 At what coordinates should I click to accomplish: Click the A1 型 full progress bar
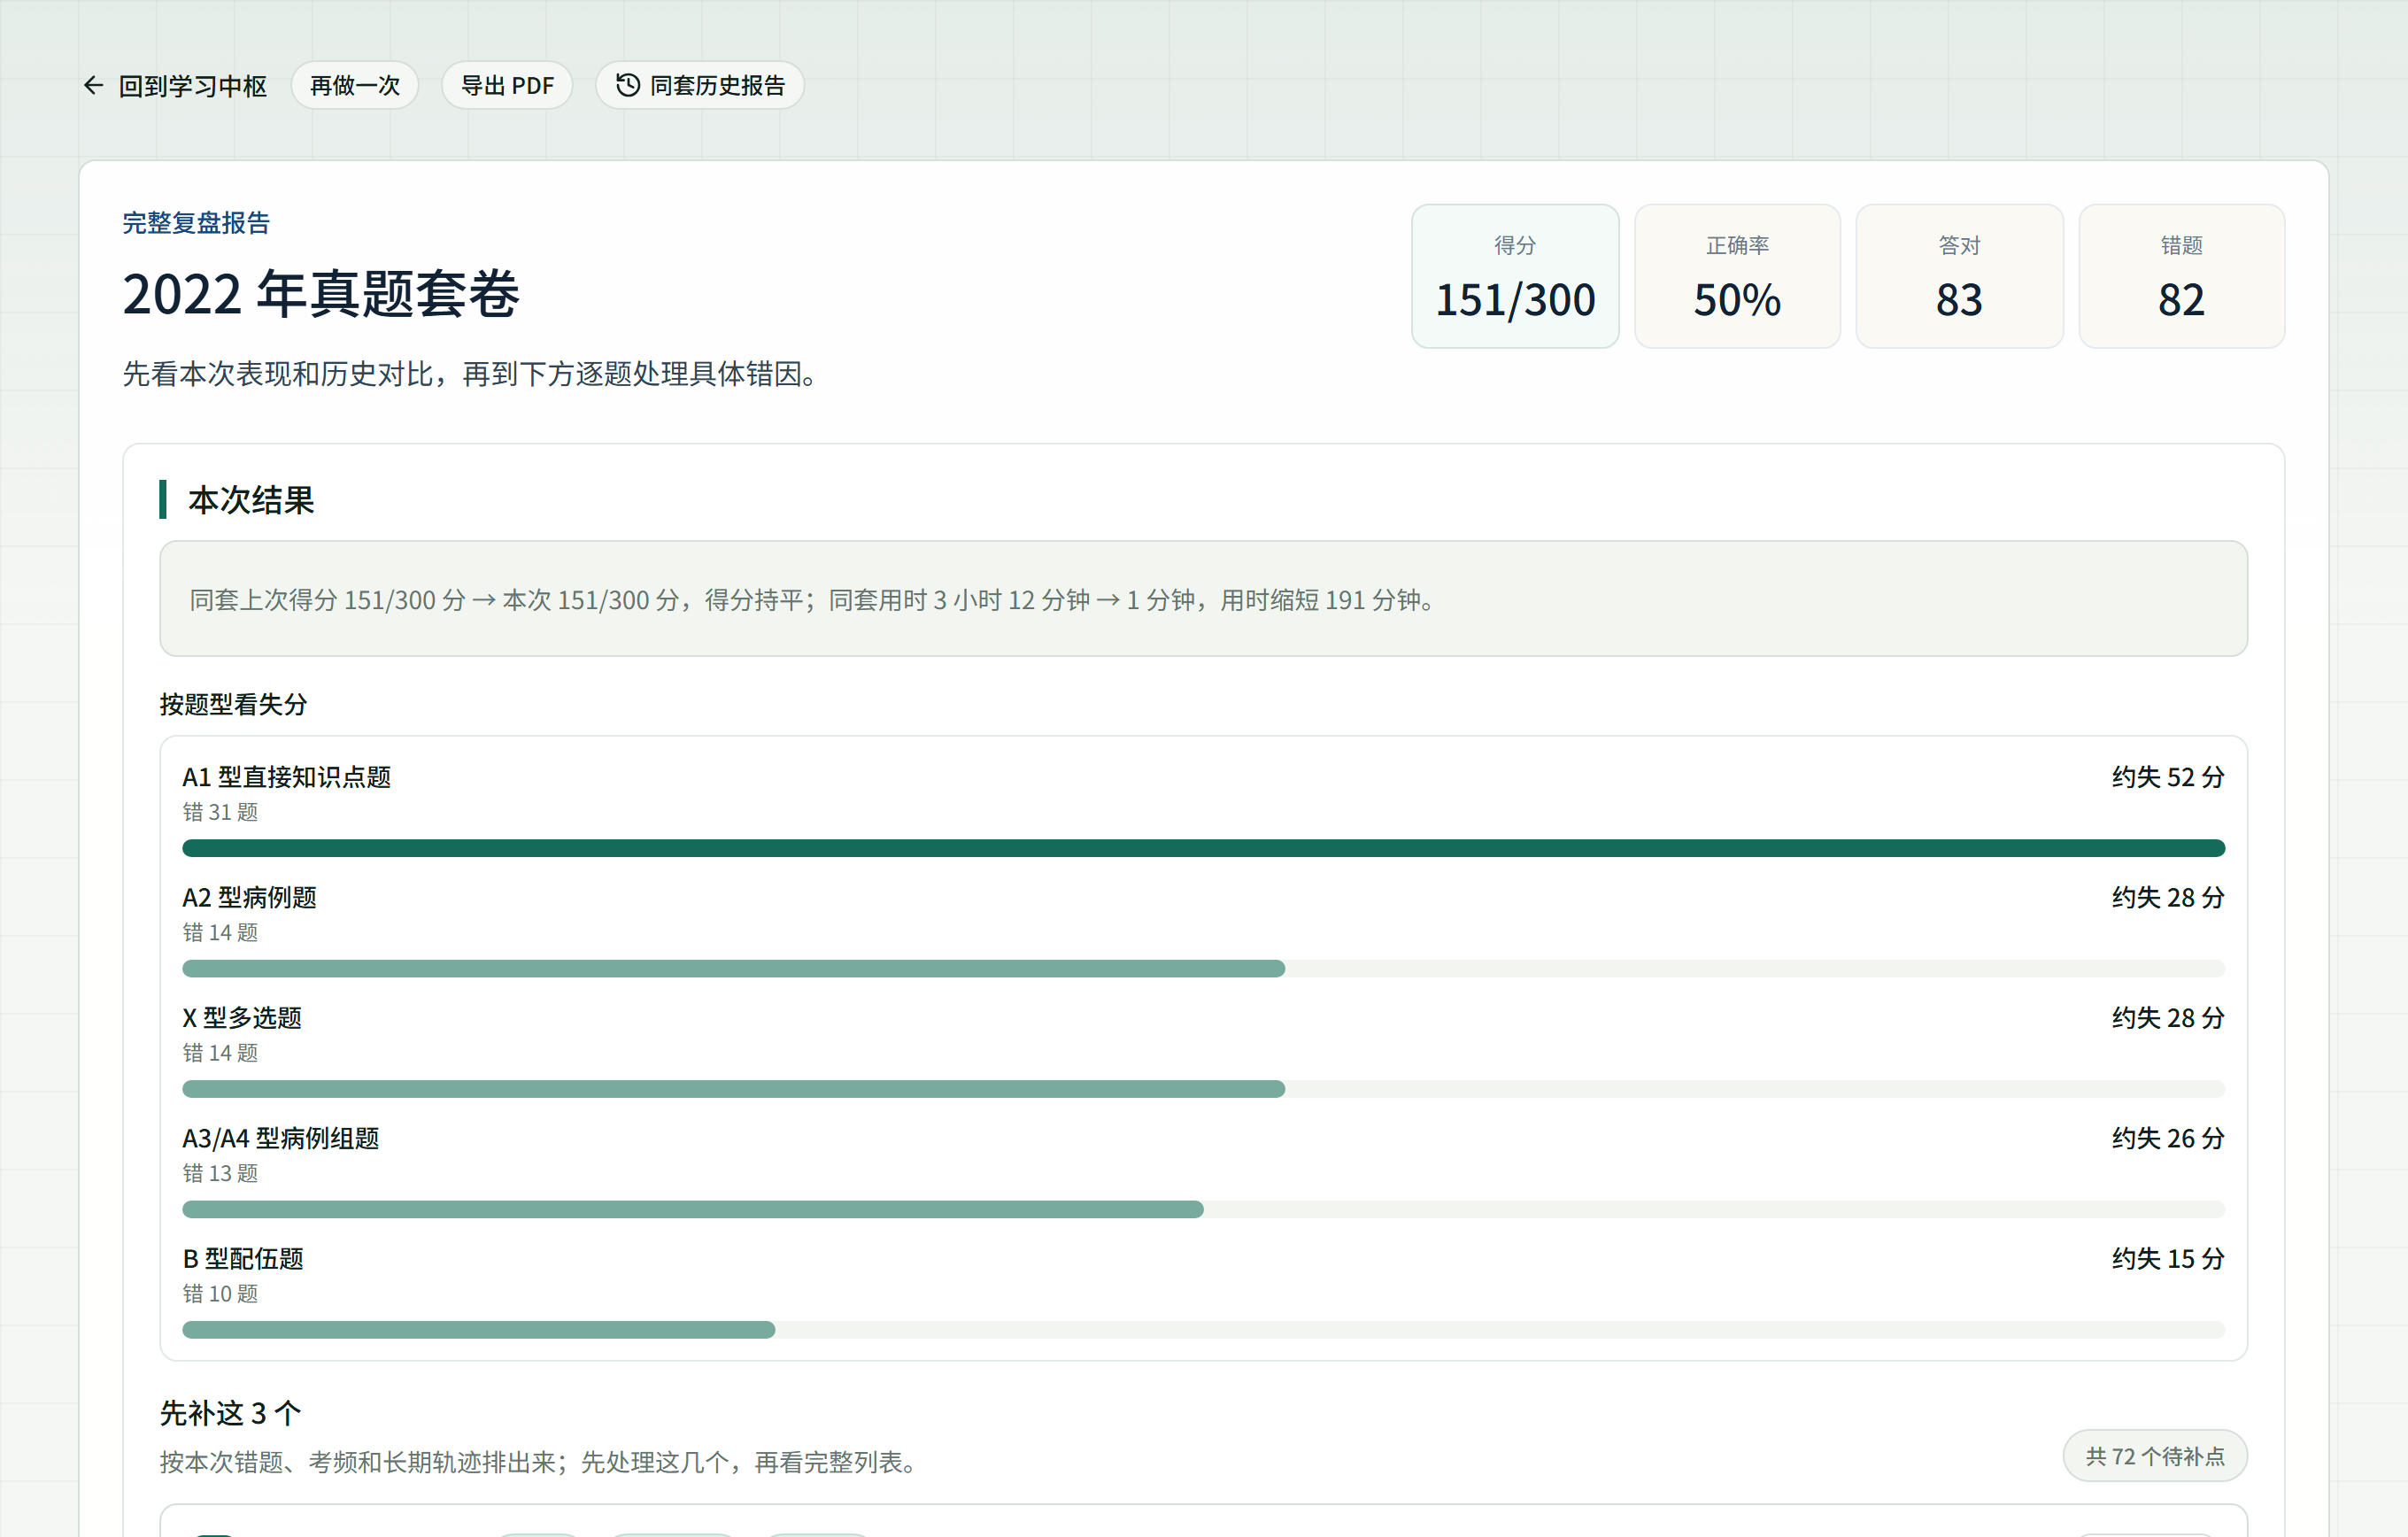1203,848
